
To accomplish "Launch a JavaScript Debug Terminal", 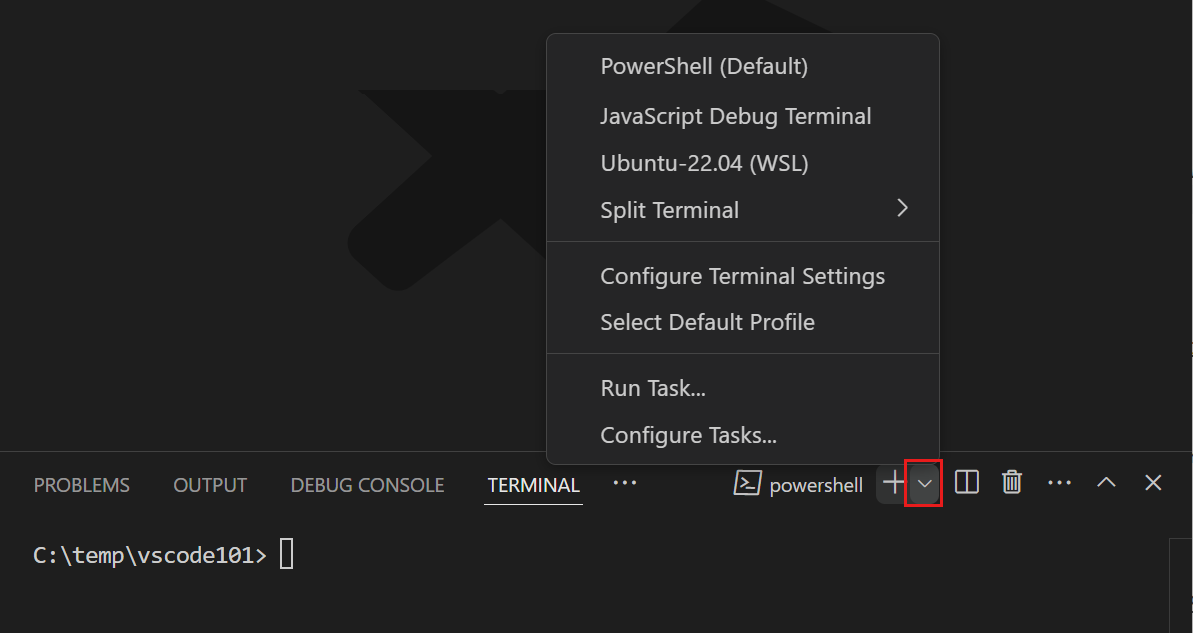I will tap(736, 116).
